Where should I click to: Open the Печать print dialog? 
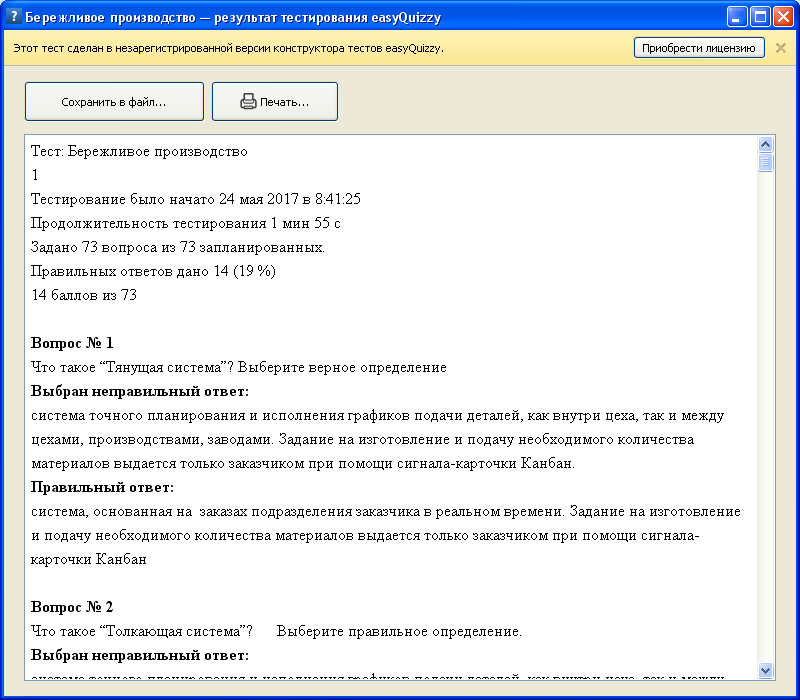[275, 102]
